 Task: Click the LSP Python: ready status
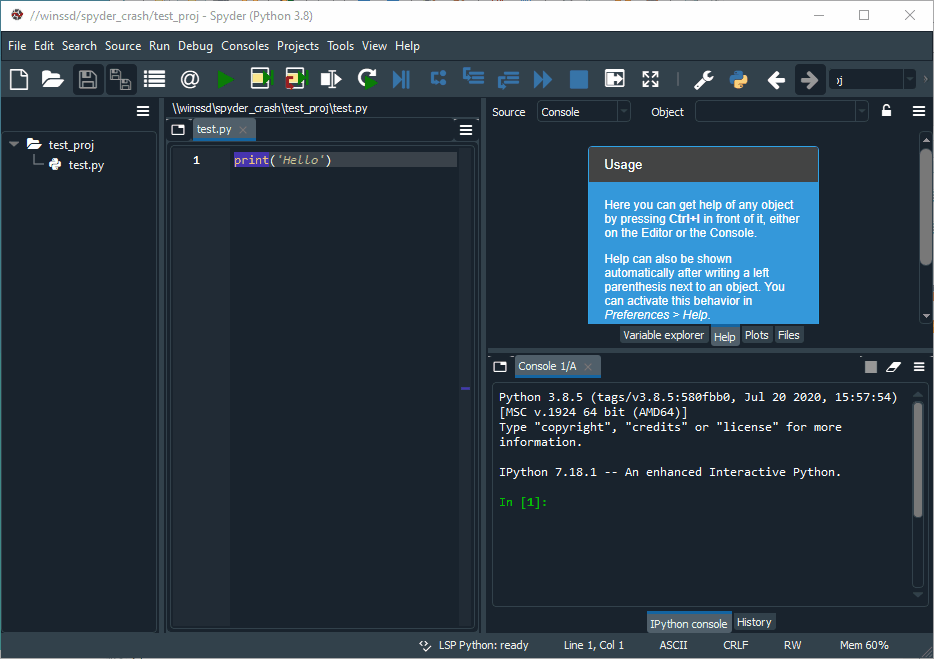pos(474,645)
